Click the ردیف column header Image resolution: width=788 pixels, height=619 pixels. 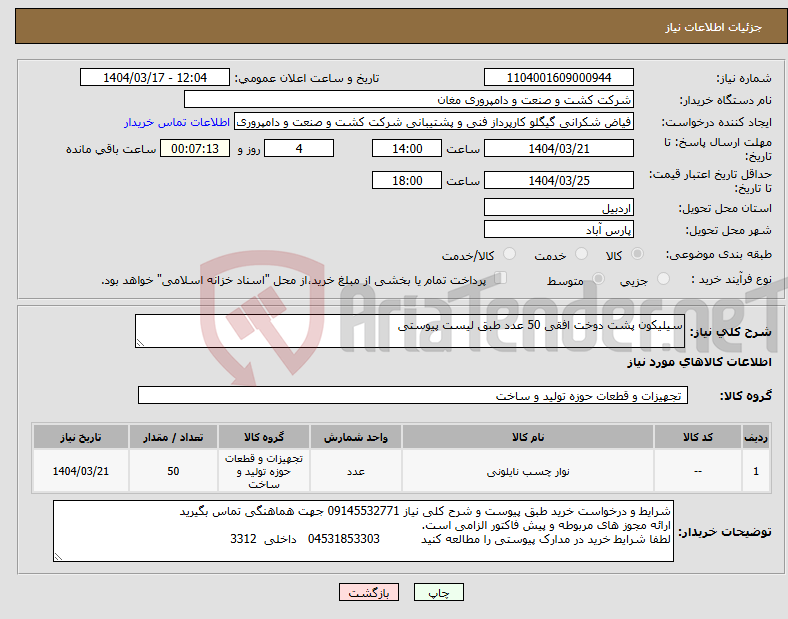pyautogui.click(x=756, y=437)
